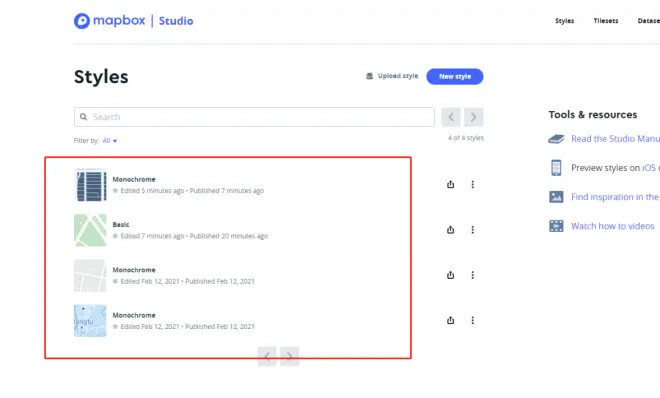Open the Filter by All dropdown

tap(109, 141)
